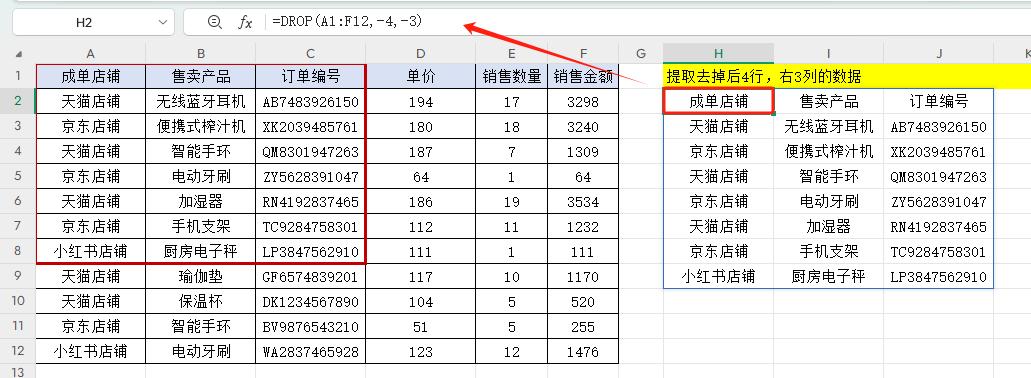Click cell C9 GF6574839201
Viewport: 1031px width, 378px height.
(x=310, y=276)
